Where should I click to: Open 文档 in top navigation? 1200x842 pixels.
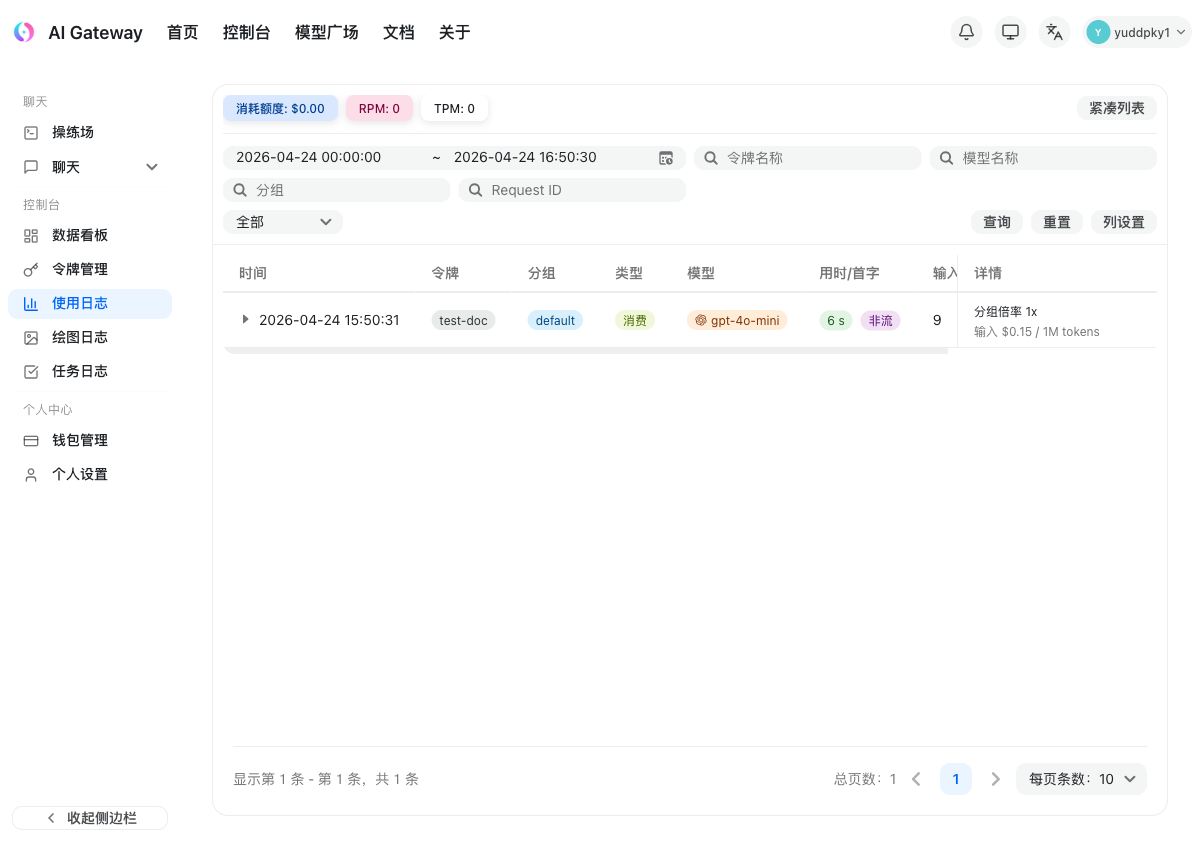398,32
